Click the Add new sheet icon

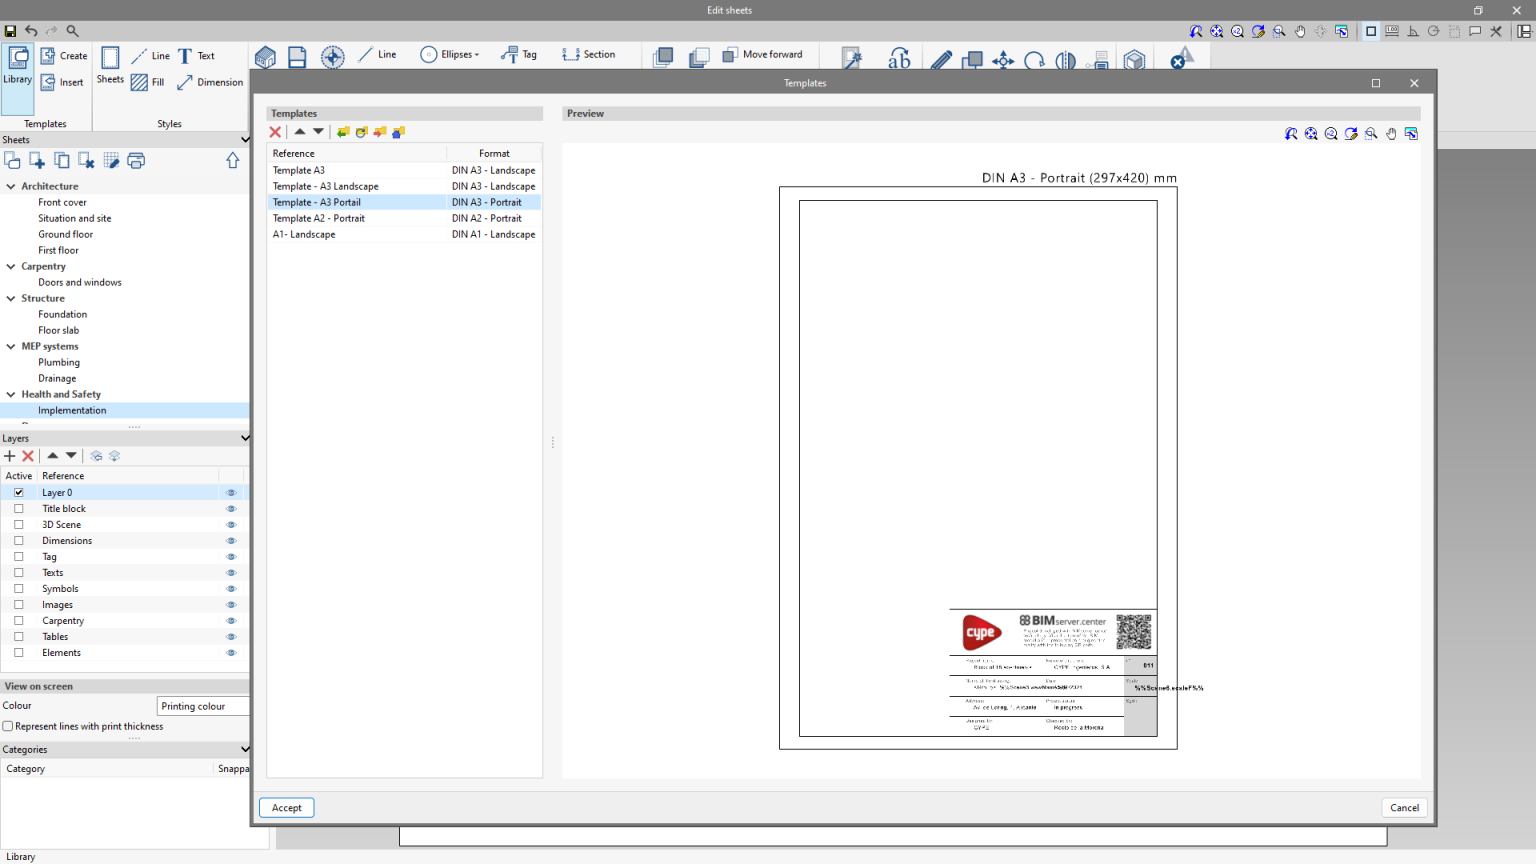click(36, 160)
